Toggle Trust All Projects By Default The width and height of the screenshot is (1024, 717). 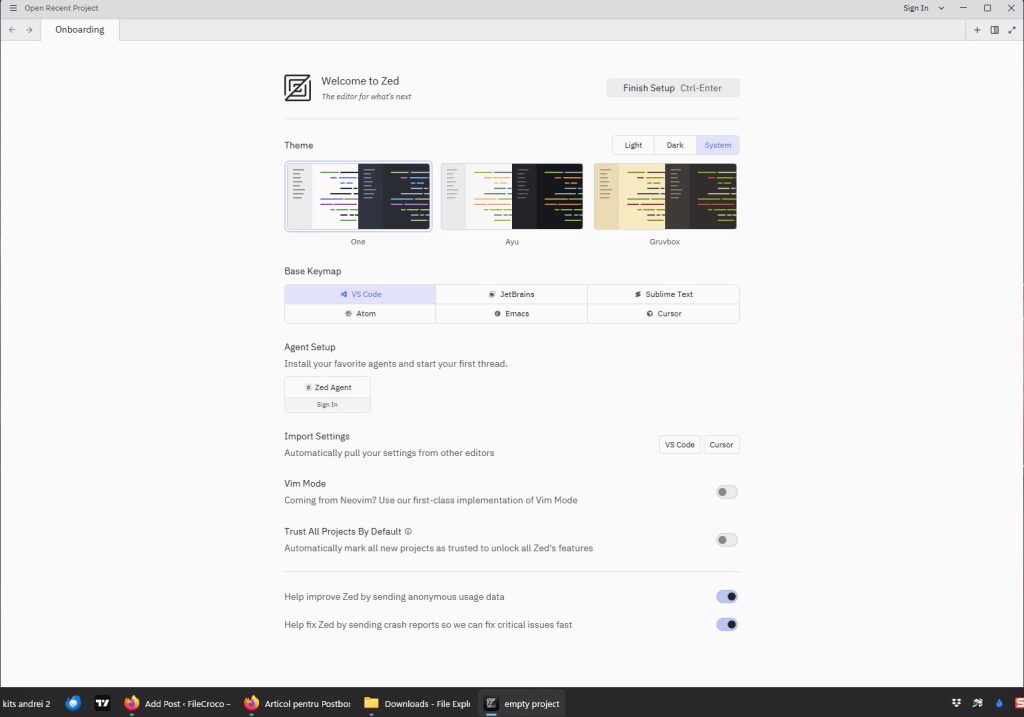(726, 540)
